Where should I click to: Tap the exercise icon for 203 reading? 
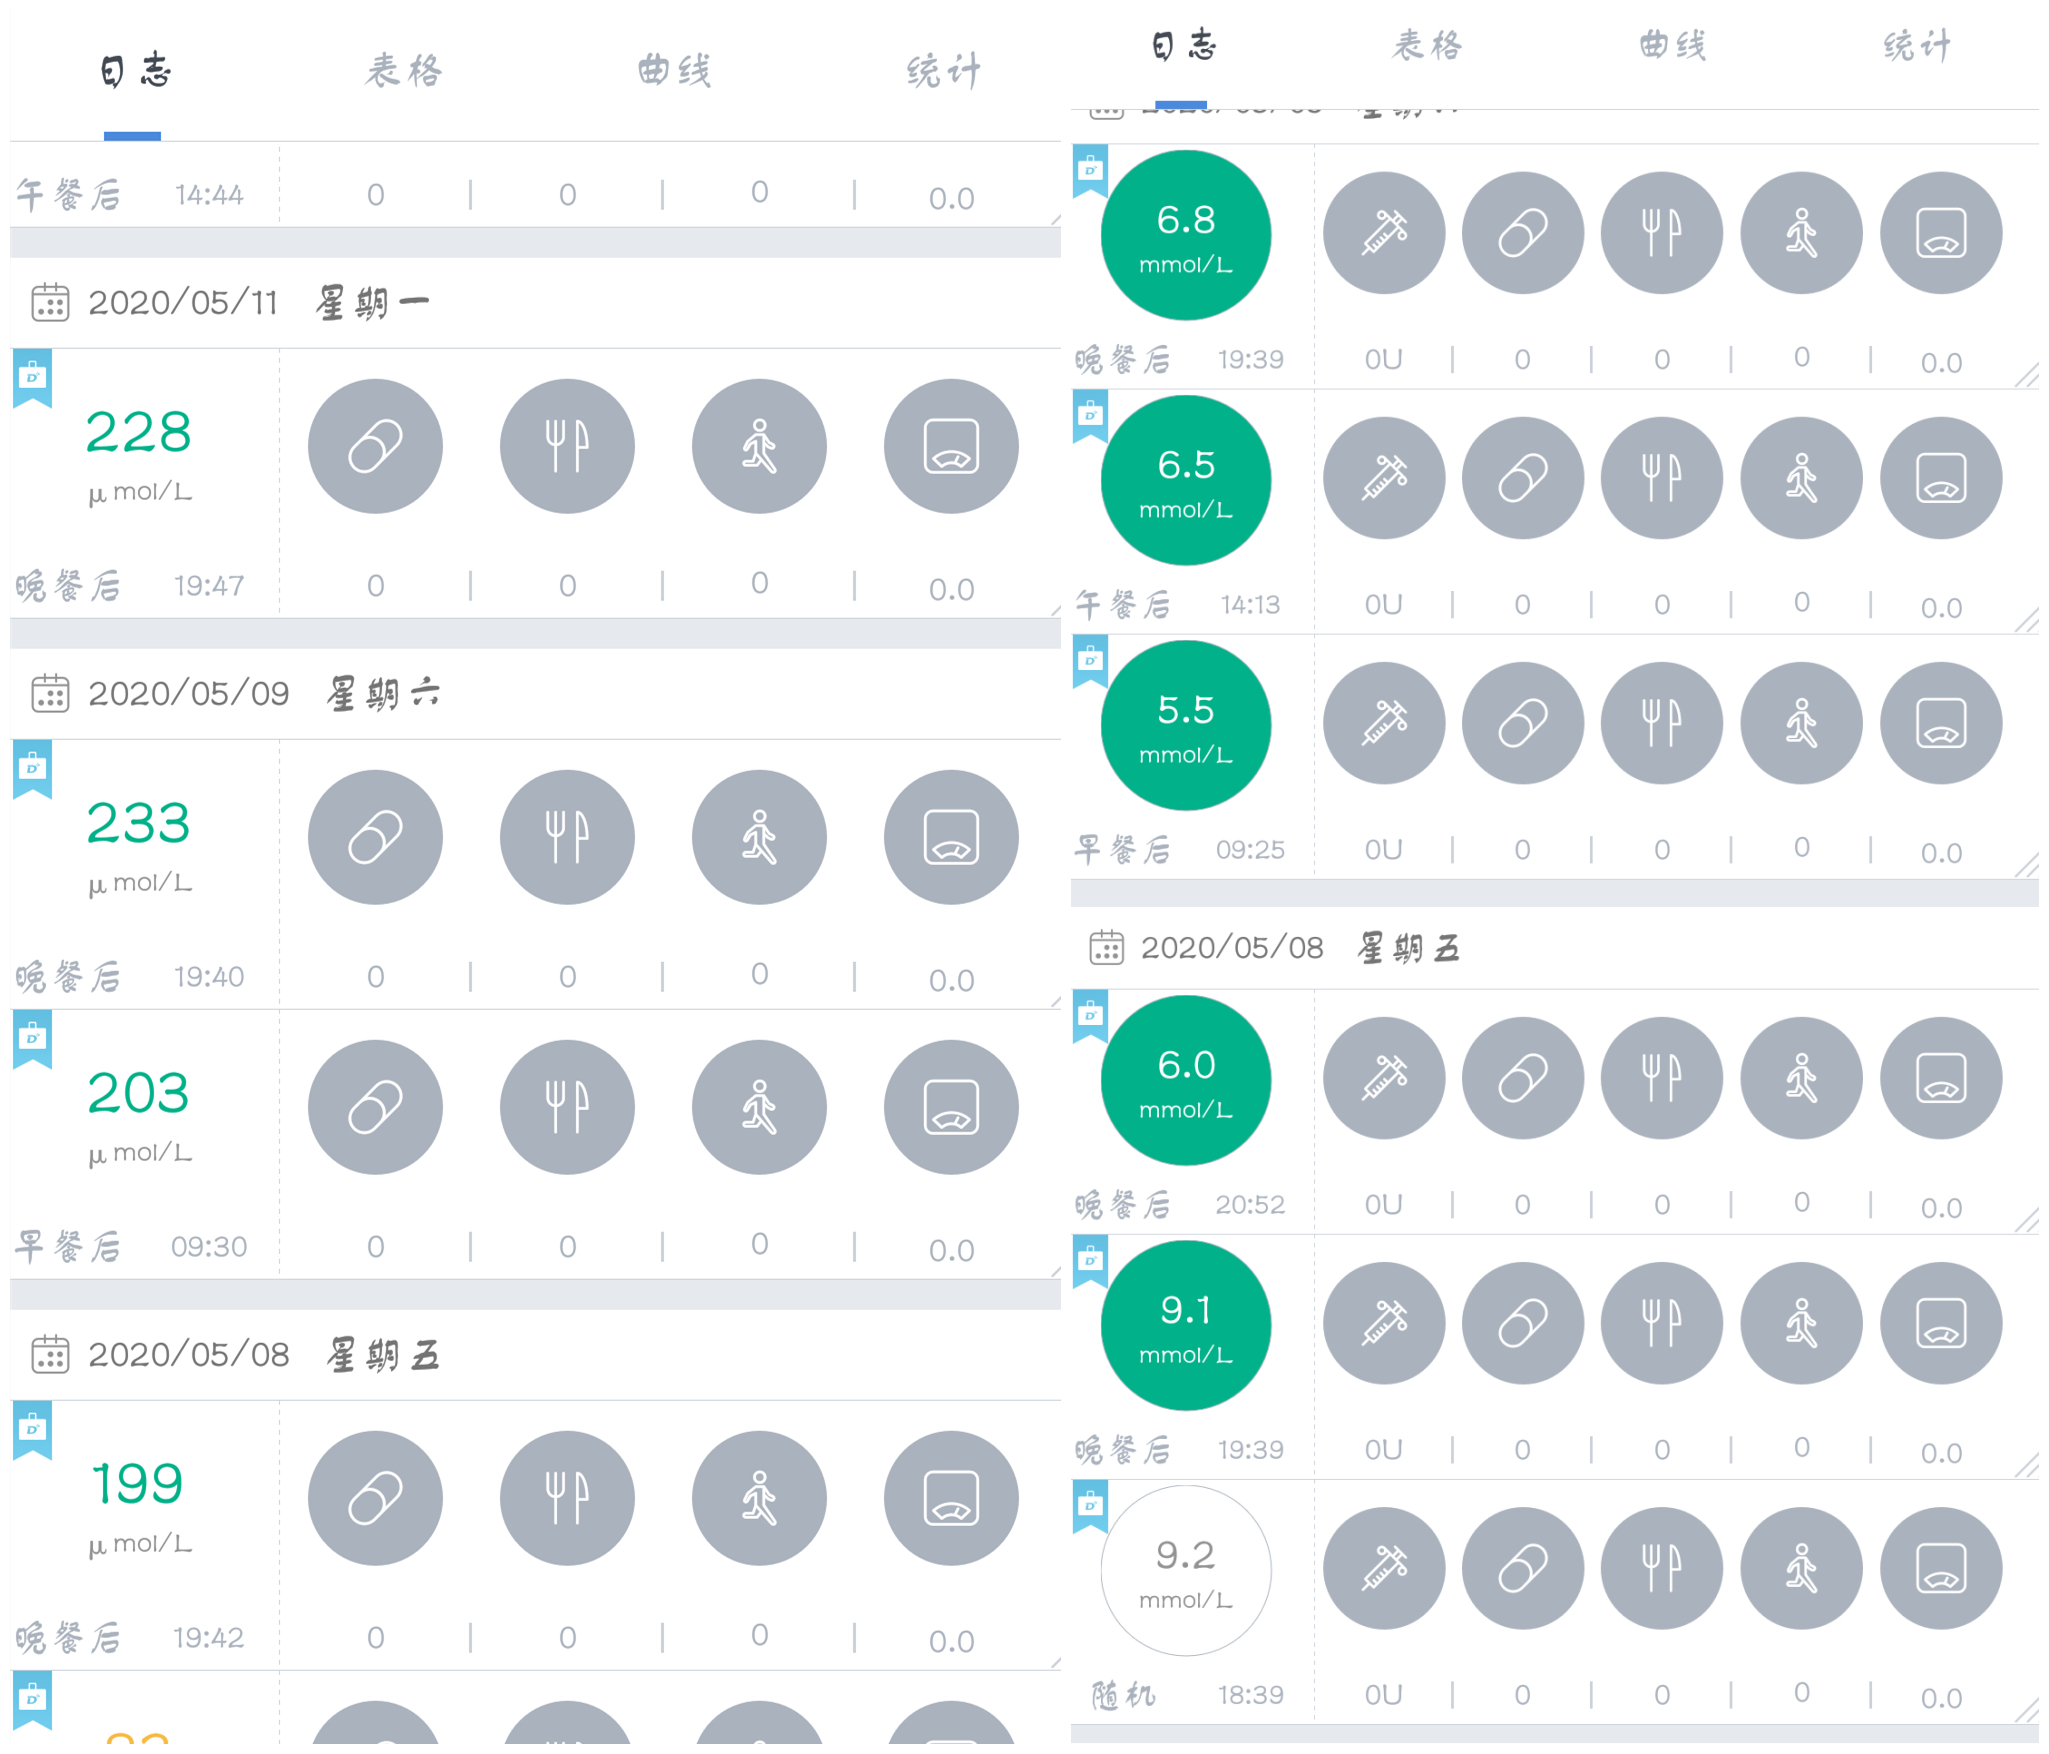(759, 1107)
